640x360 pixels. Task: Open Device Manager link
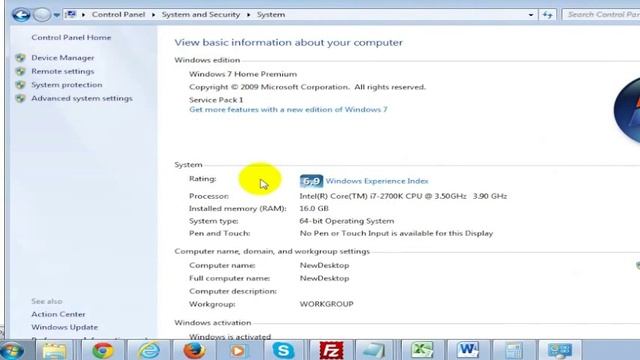point(63,58)
